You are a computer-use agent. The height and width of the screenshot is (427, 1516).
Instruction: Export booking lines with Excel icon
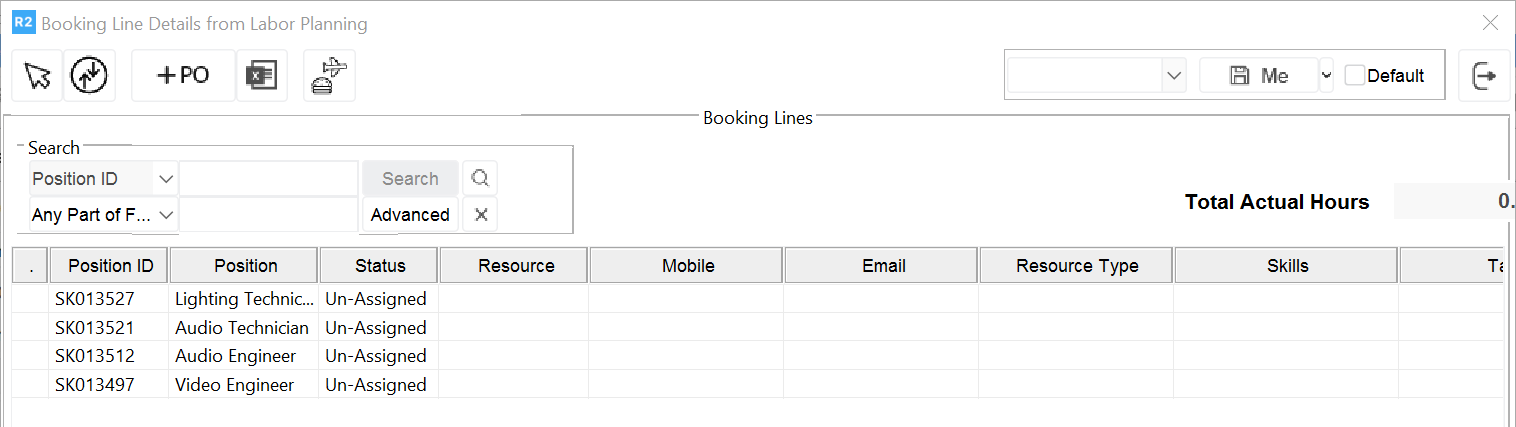pyautogui.click(x=262, y=76)
